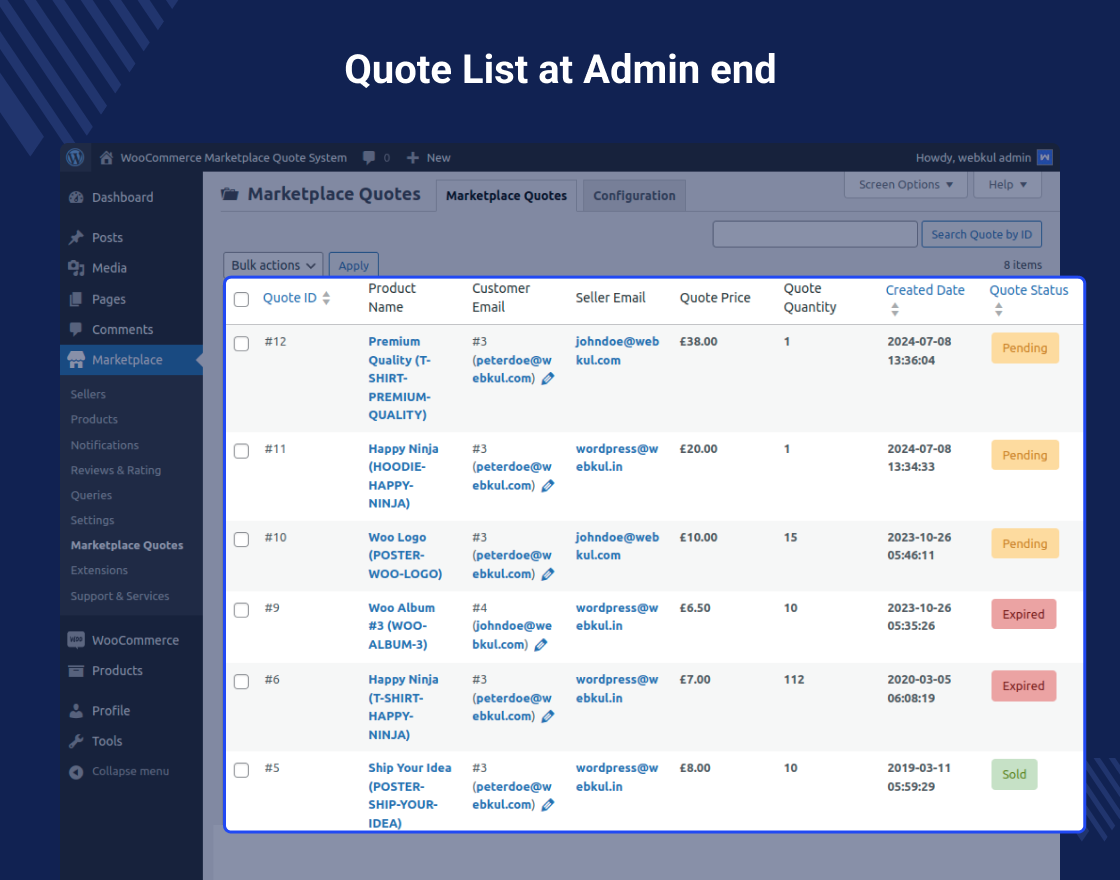This screenshot has width=1120, height=880.
Task: Sort the table by Quote ID
Action: pos(296,298)
